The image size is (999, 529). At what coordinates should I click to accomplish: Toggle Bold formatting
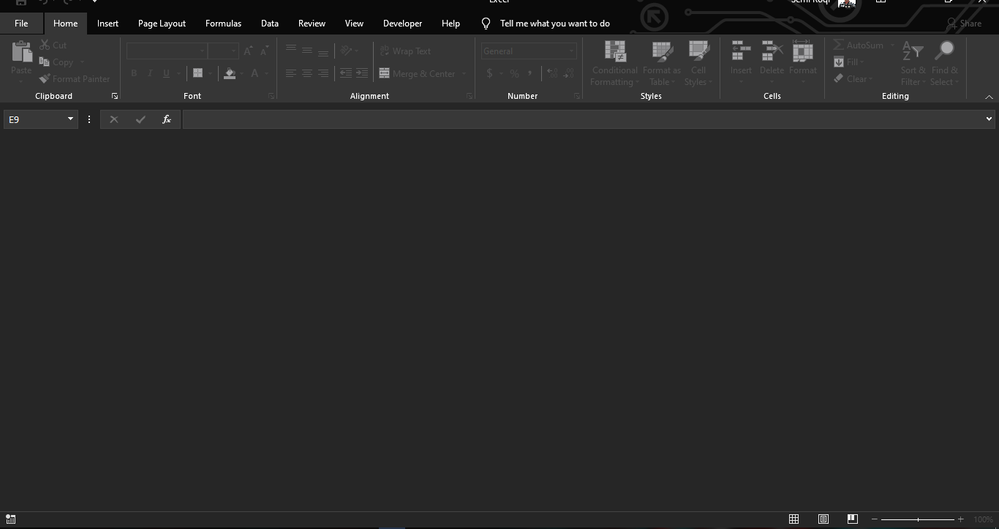134,73
